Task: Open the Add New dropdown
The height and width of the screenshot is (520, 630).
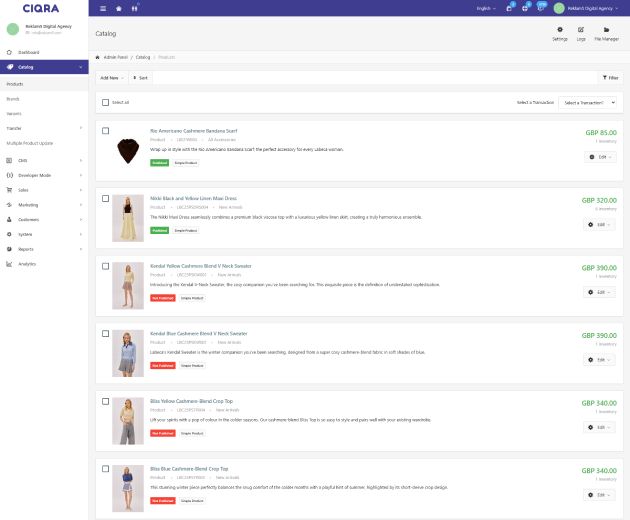Action: (111, 77)
